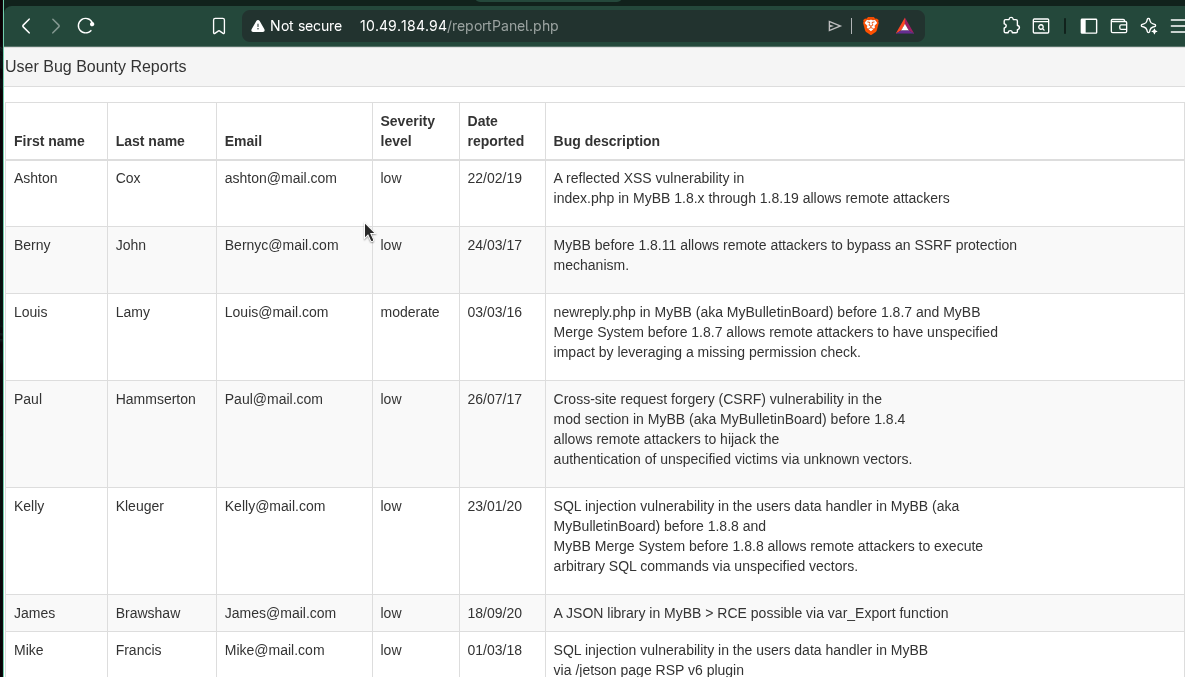Select the first name Paul
Image resolution: width=1185 pixels, height=677 pixels.
point(28,400)
